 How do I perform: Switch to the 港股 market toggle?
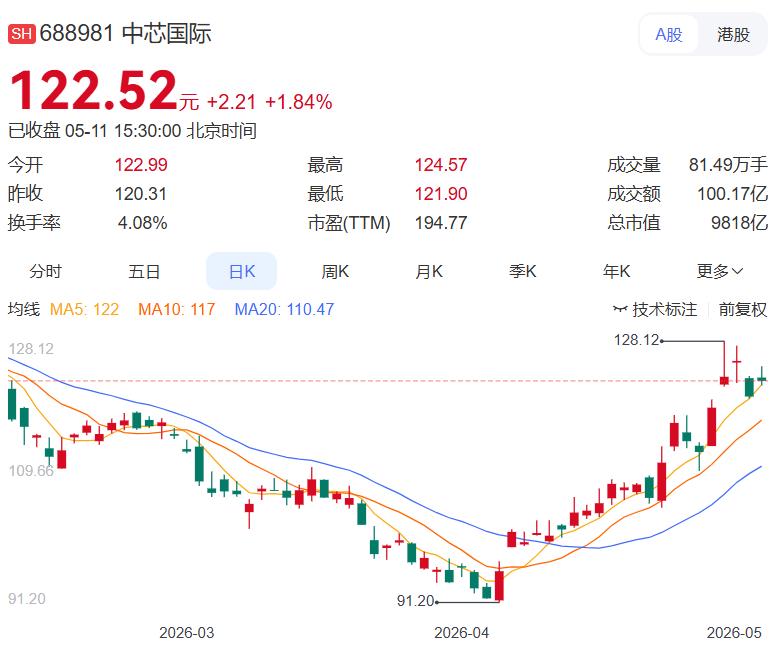click(x=733, y=34)
